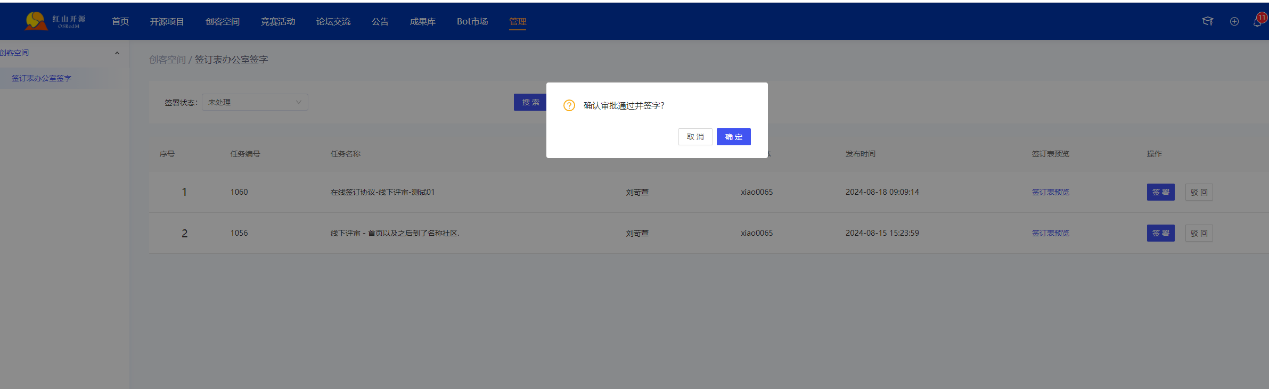Open the 签订表预览 link for task 1060

[1050, 192]
